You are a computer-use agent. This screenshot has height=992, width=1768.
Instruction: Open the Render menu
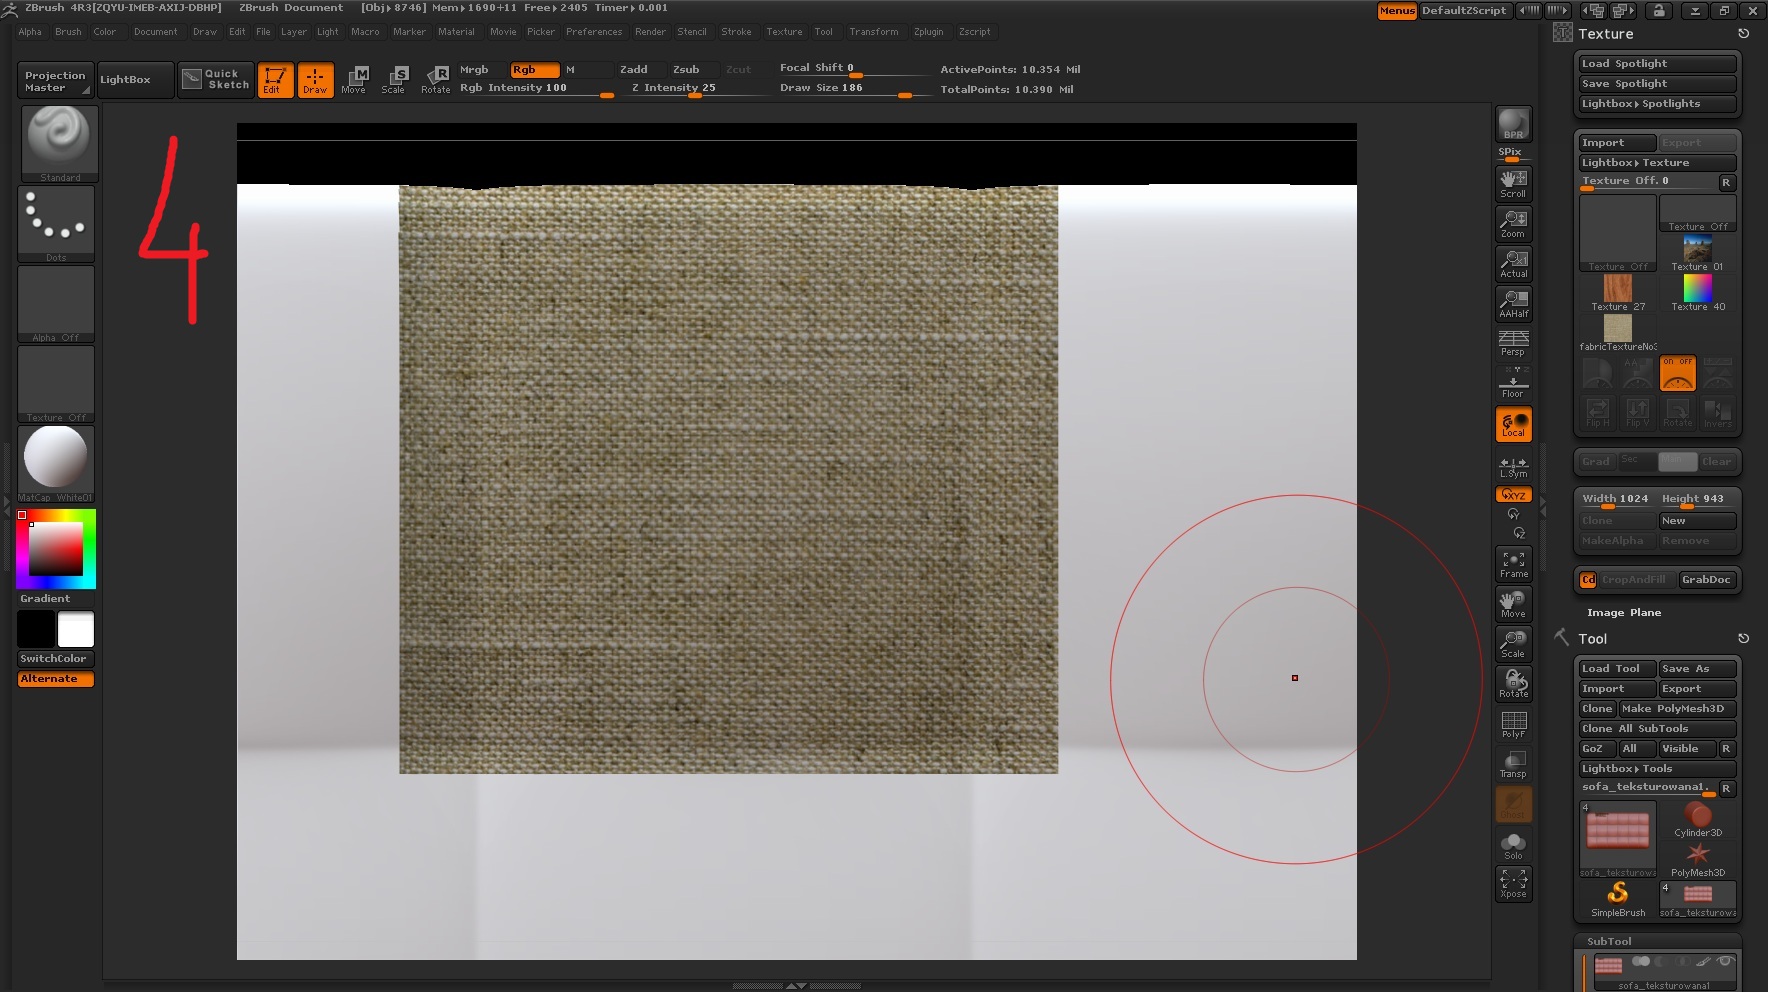[x=650, y=32]
